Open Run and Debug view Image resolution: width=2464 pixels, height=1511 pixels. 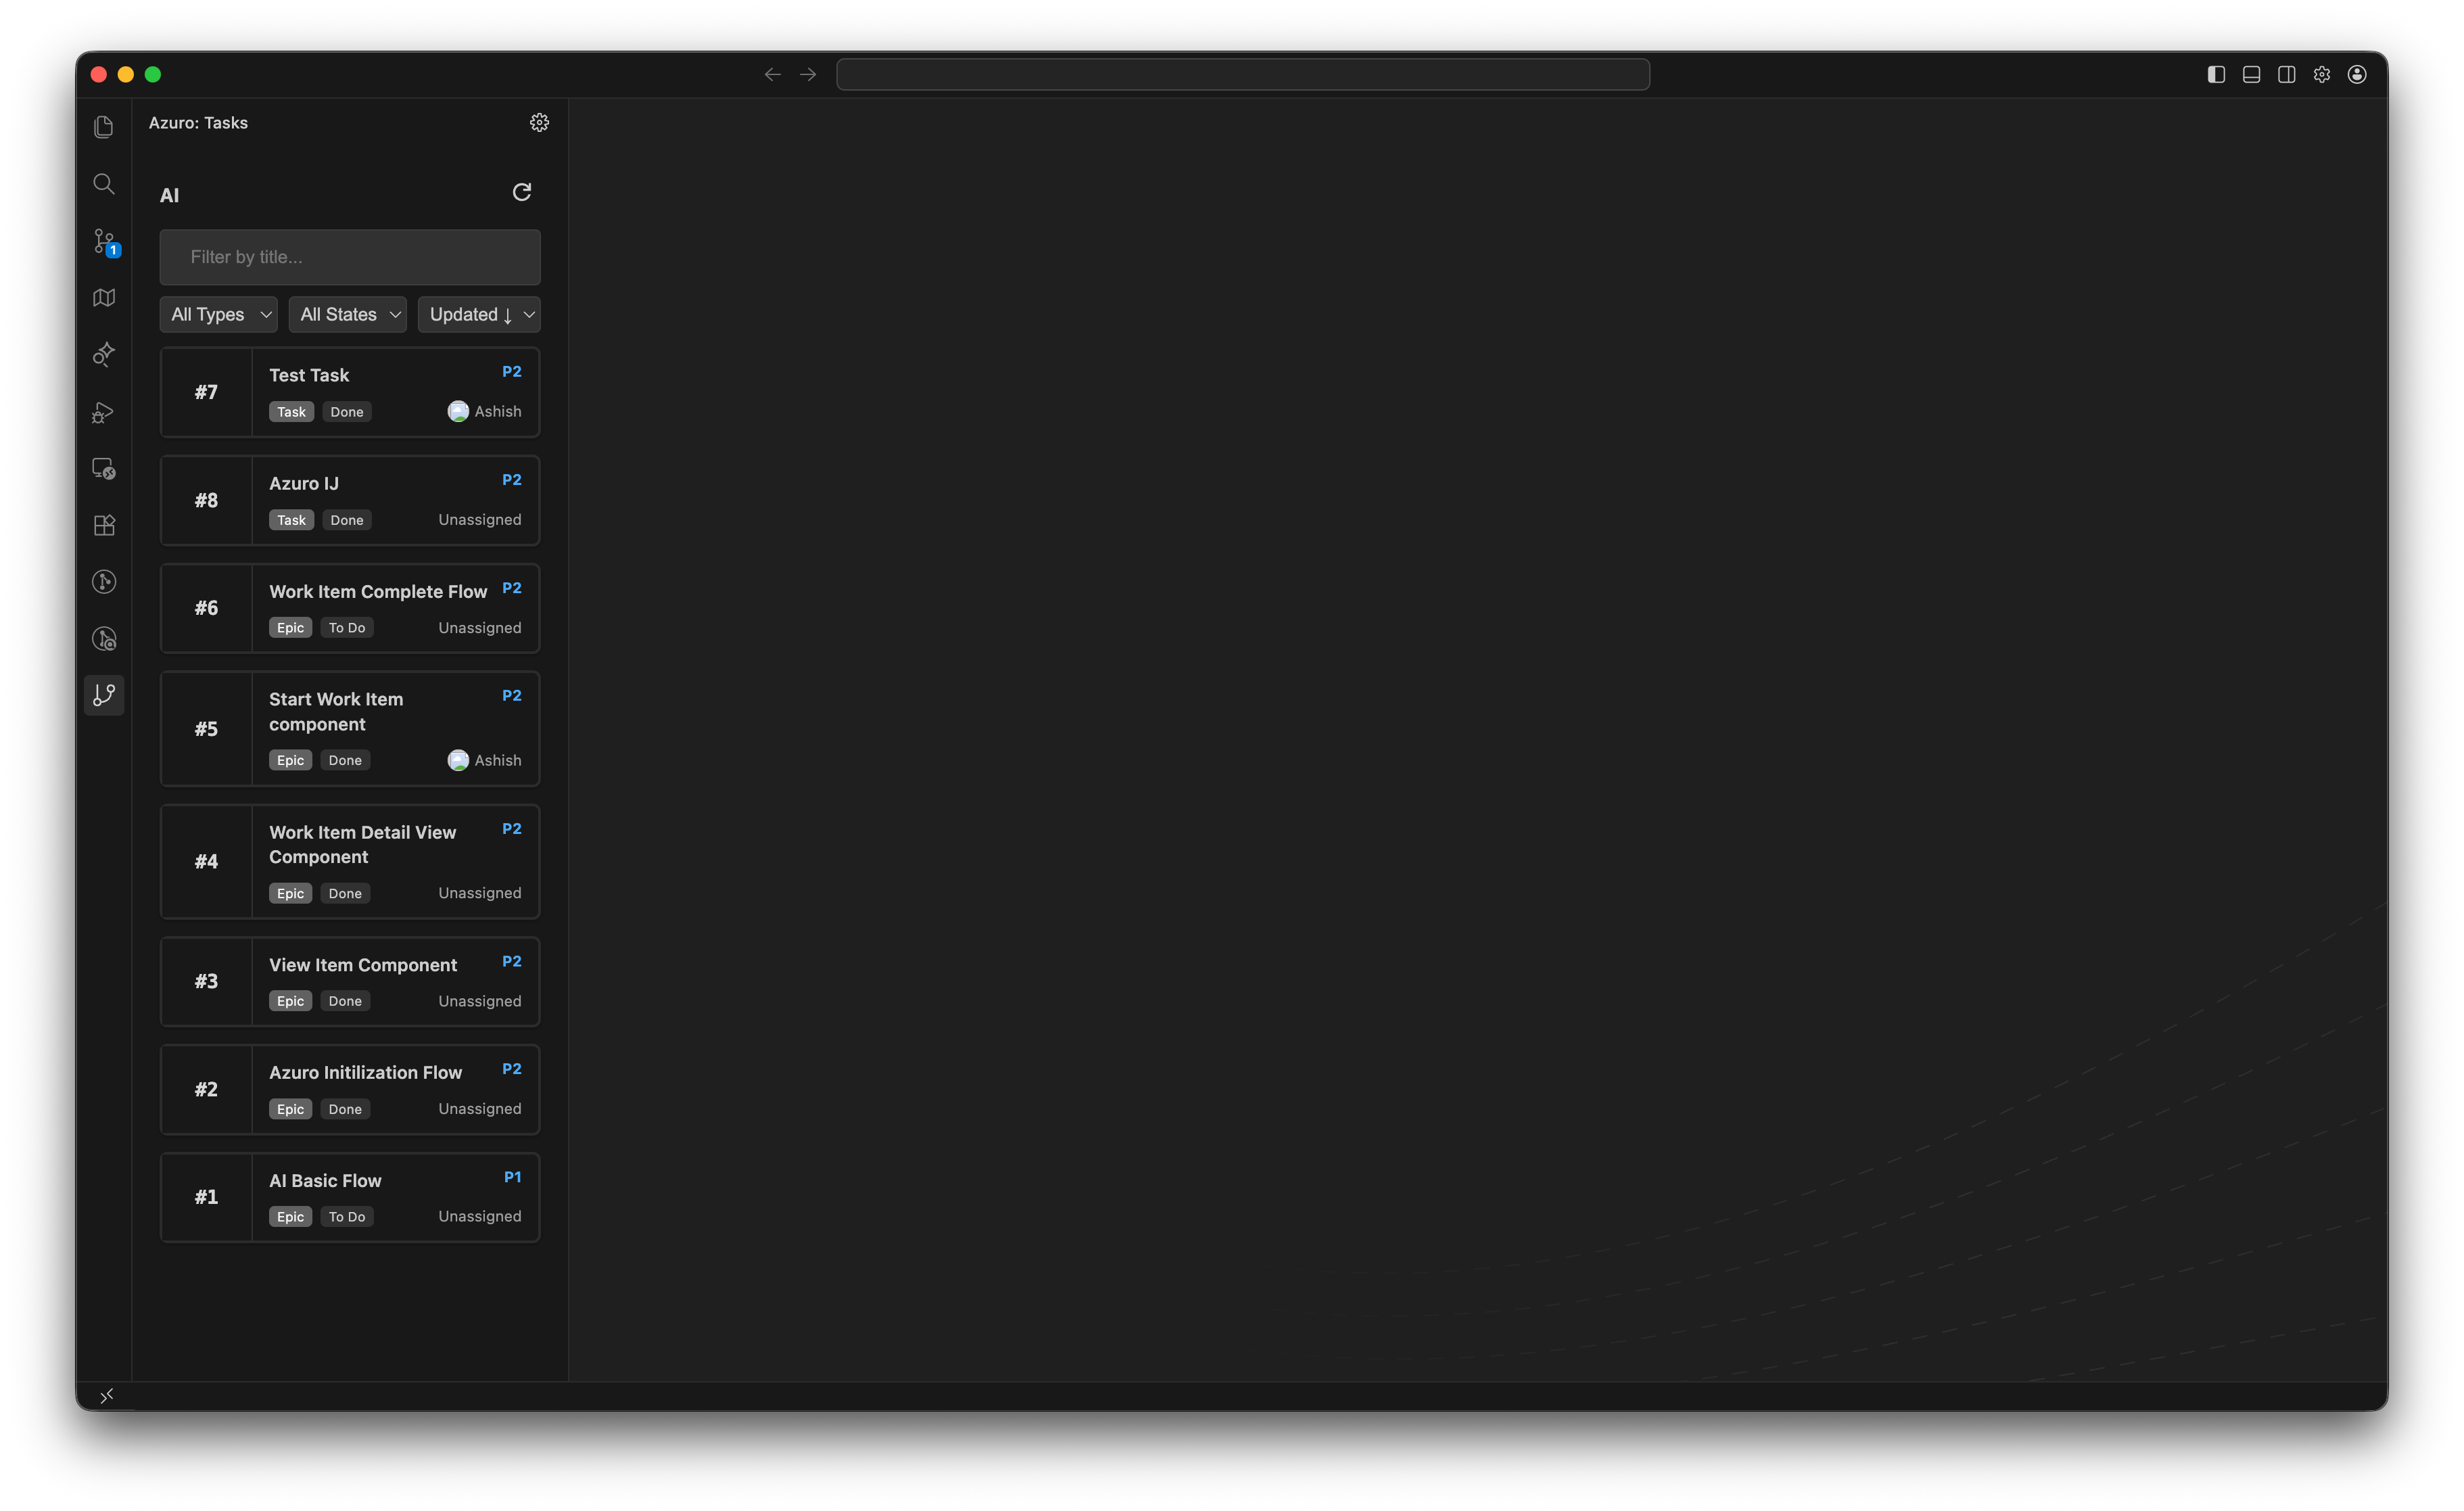104,412
